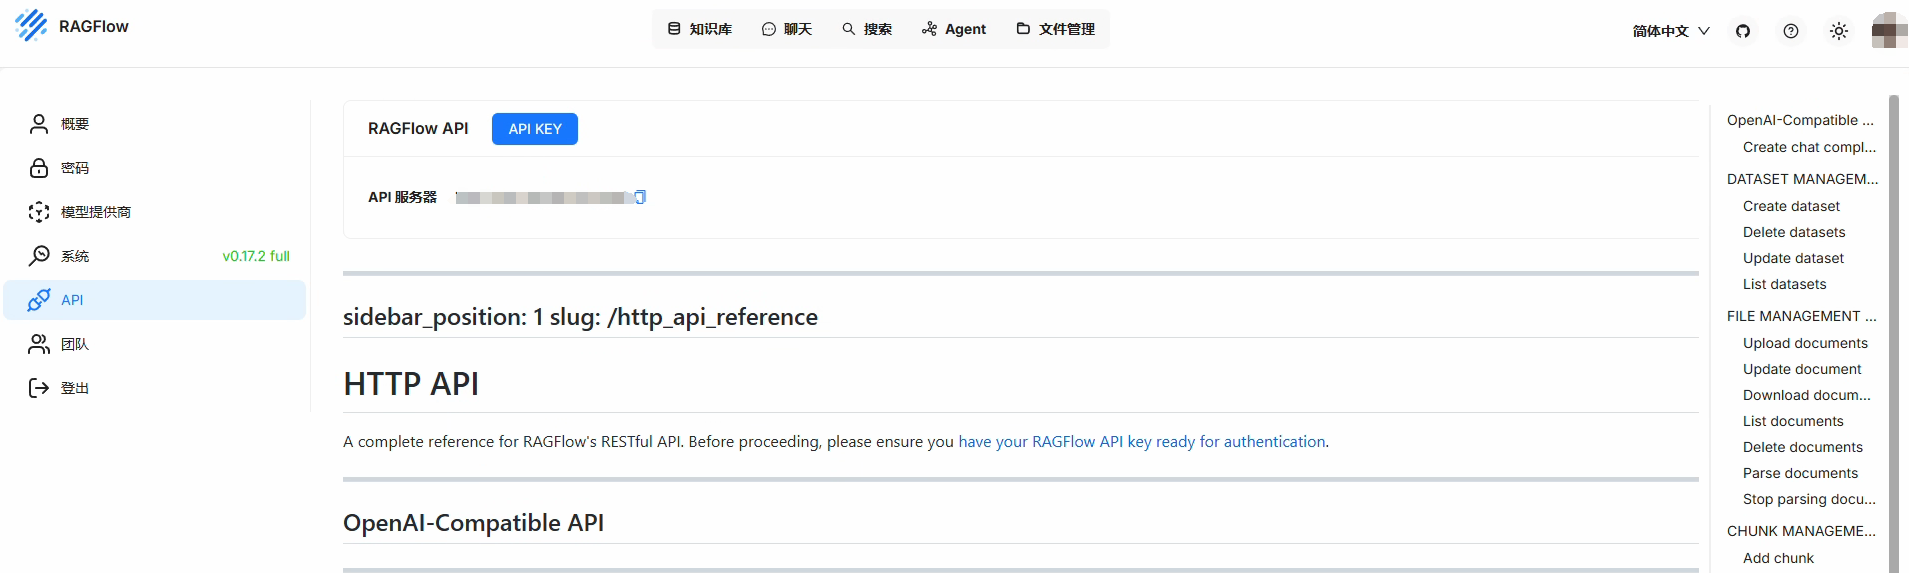The image size is (1909, 573).
Task: Click the Agent nodes icon
Action: [x=929, y=29]
